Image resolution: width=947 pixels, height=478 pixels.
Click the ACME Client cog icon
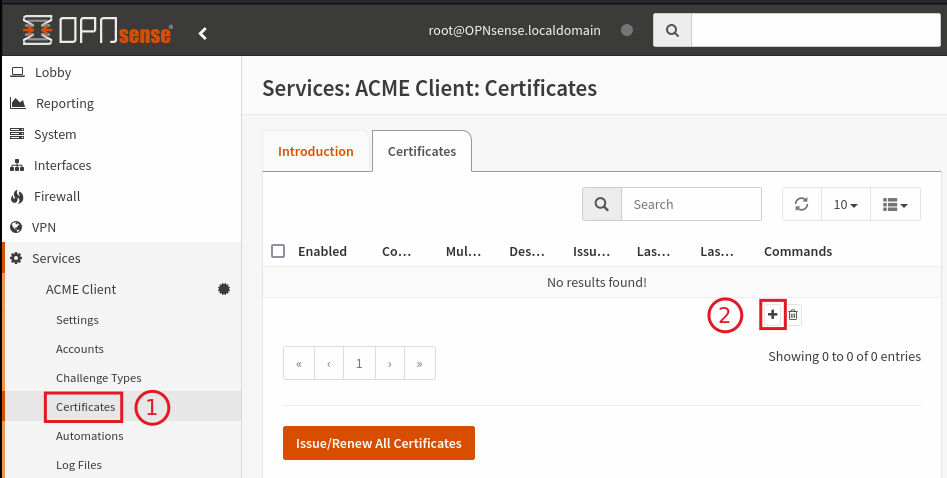pyautogui.click(x=224, y=289)
